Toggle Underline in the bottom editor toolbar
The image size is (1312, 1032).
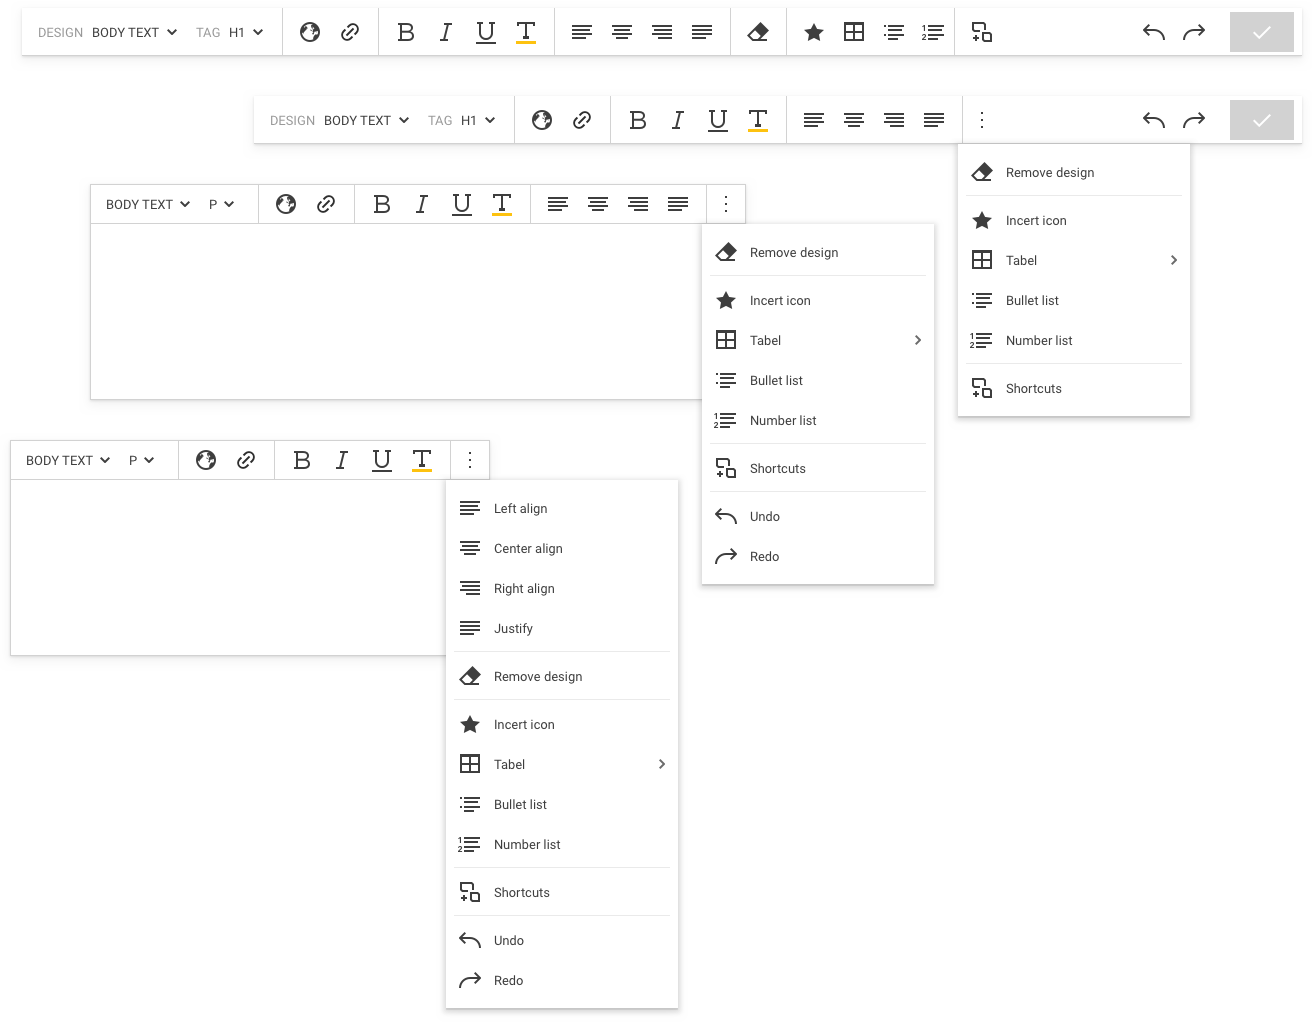point(382,460)
